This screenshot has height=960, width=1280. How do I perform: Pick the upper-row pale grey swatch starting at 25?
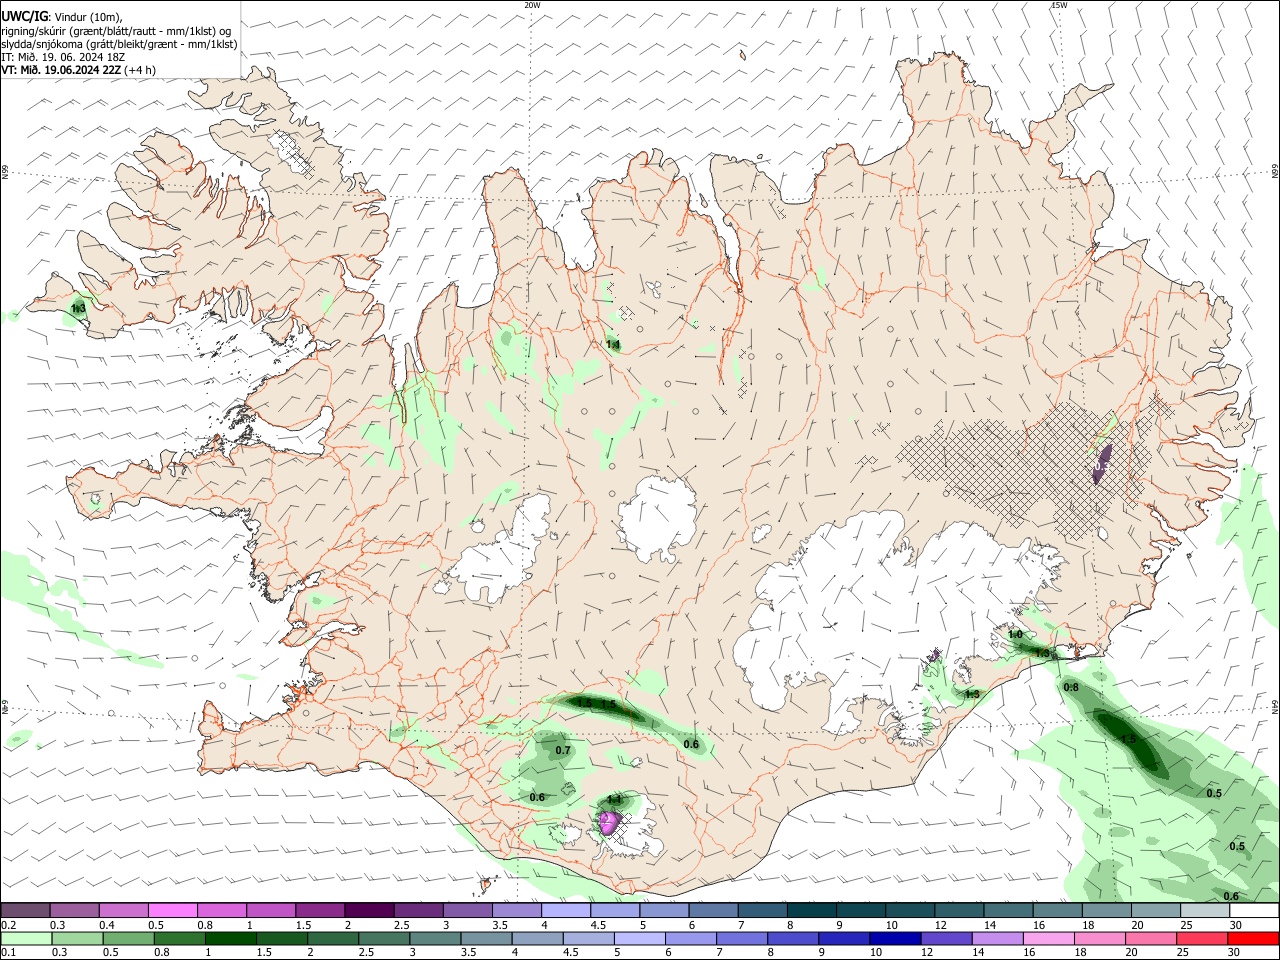[x=1203, y=910]
